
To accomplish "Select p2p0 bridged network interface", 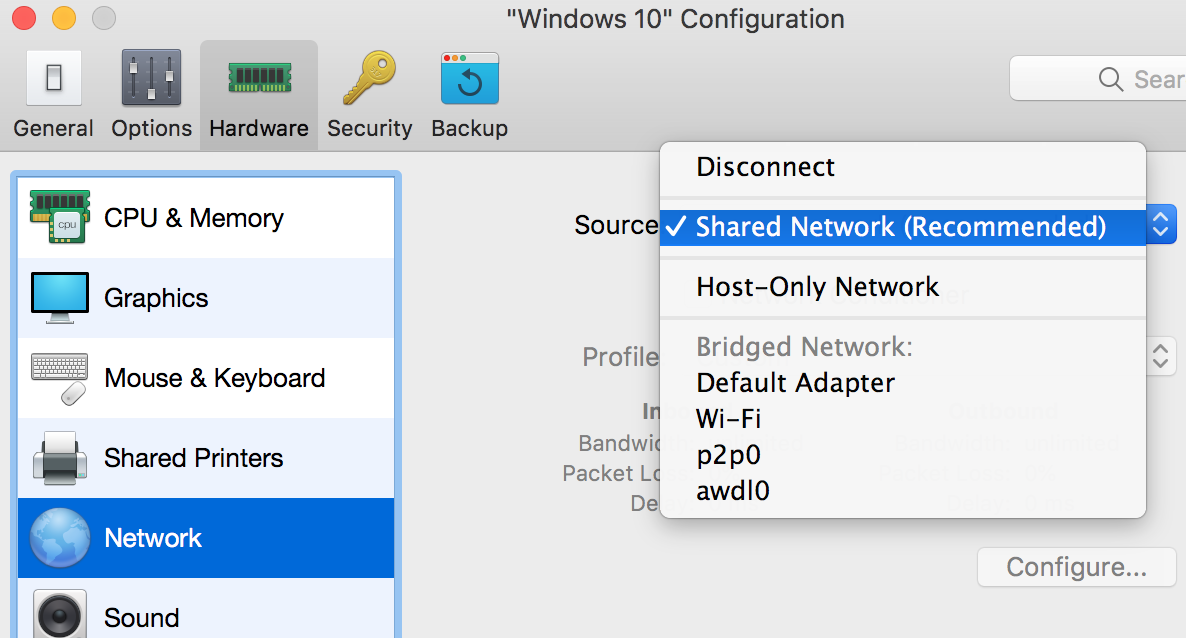I will pos(728,455).
